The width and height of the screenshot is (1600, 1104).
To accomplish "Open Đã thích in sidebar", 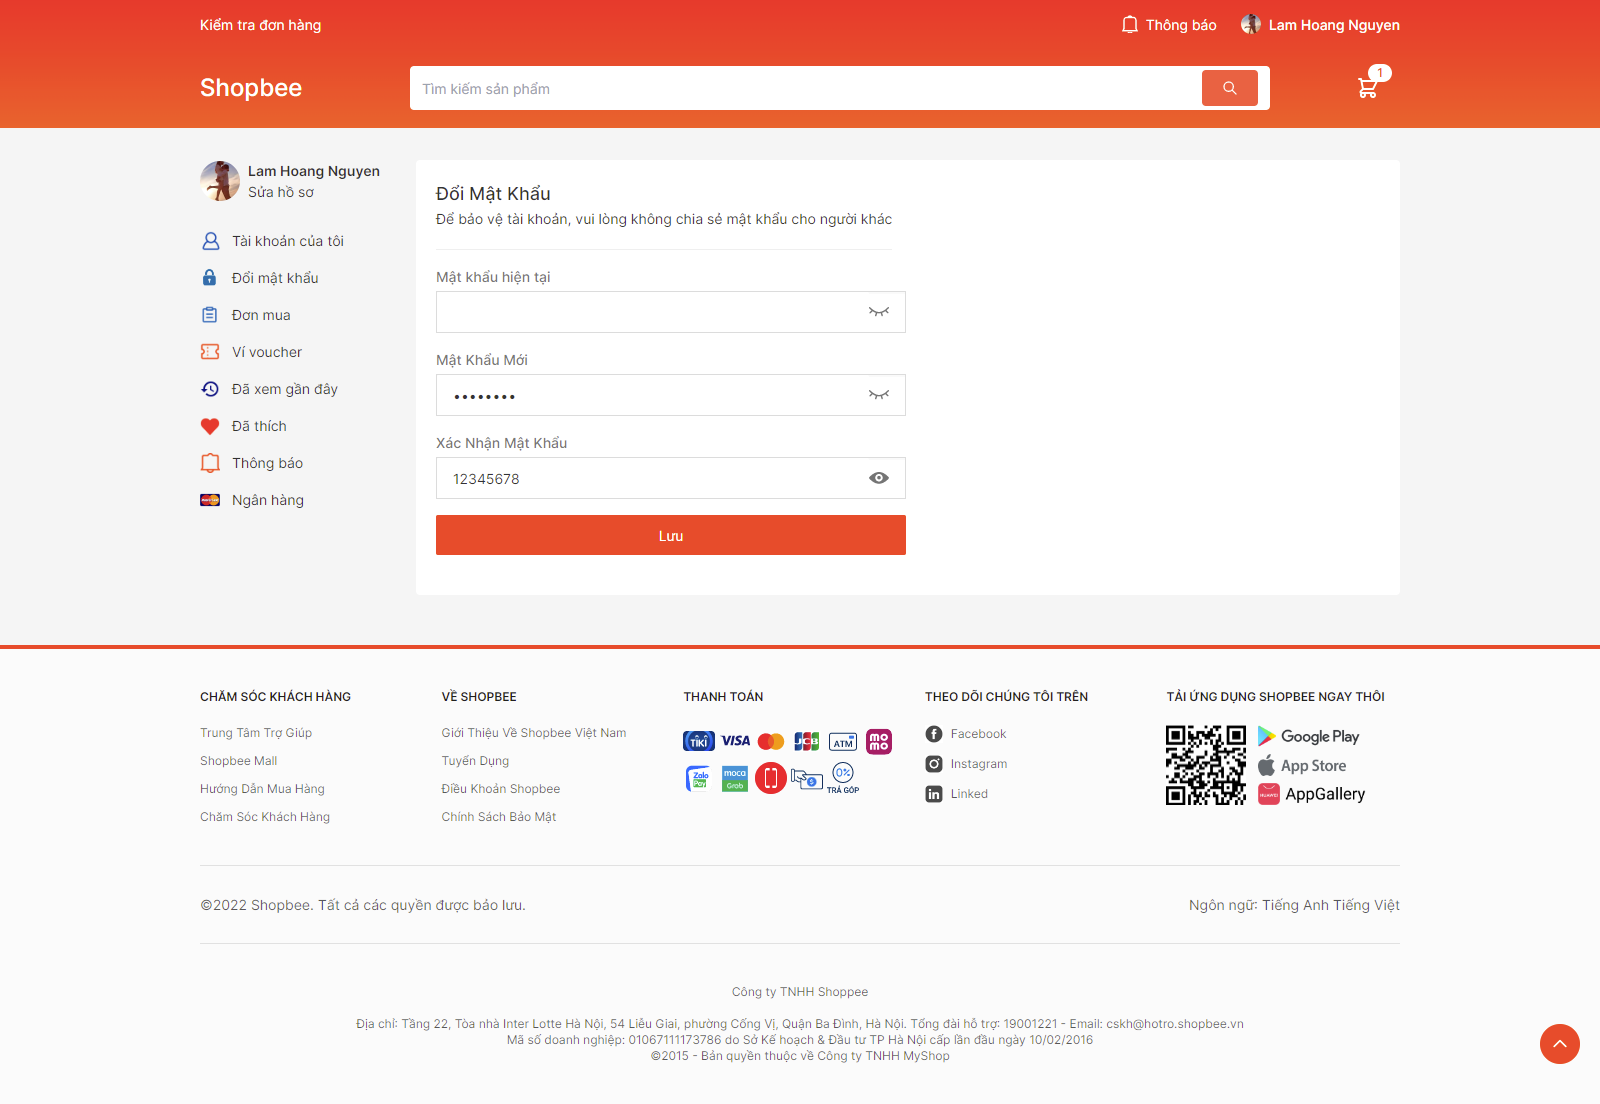I will (x=259, y=426).
